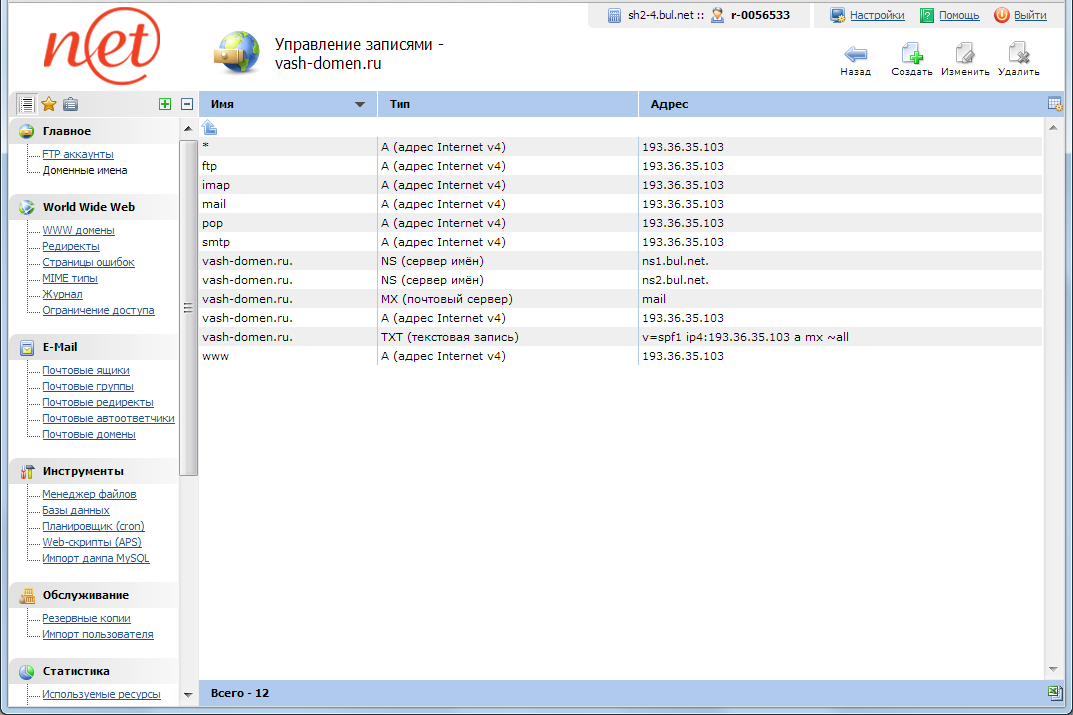Select the TXT record row for vash-domen.ru
1073x715 pixels.
point(450,337)
